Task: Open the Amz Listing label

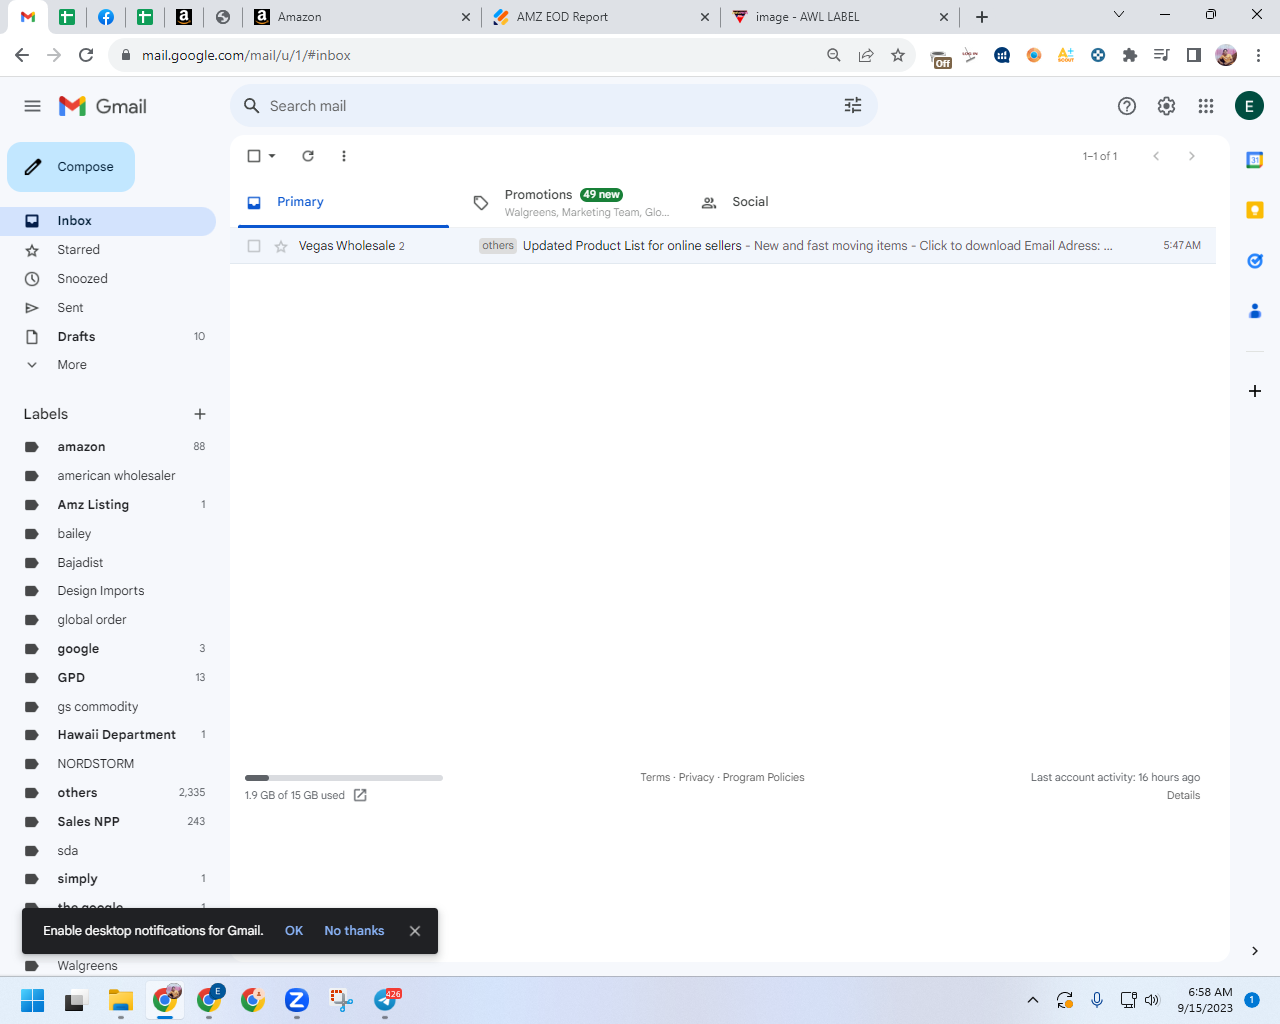Action: (x=108, y=505)
